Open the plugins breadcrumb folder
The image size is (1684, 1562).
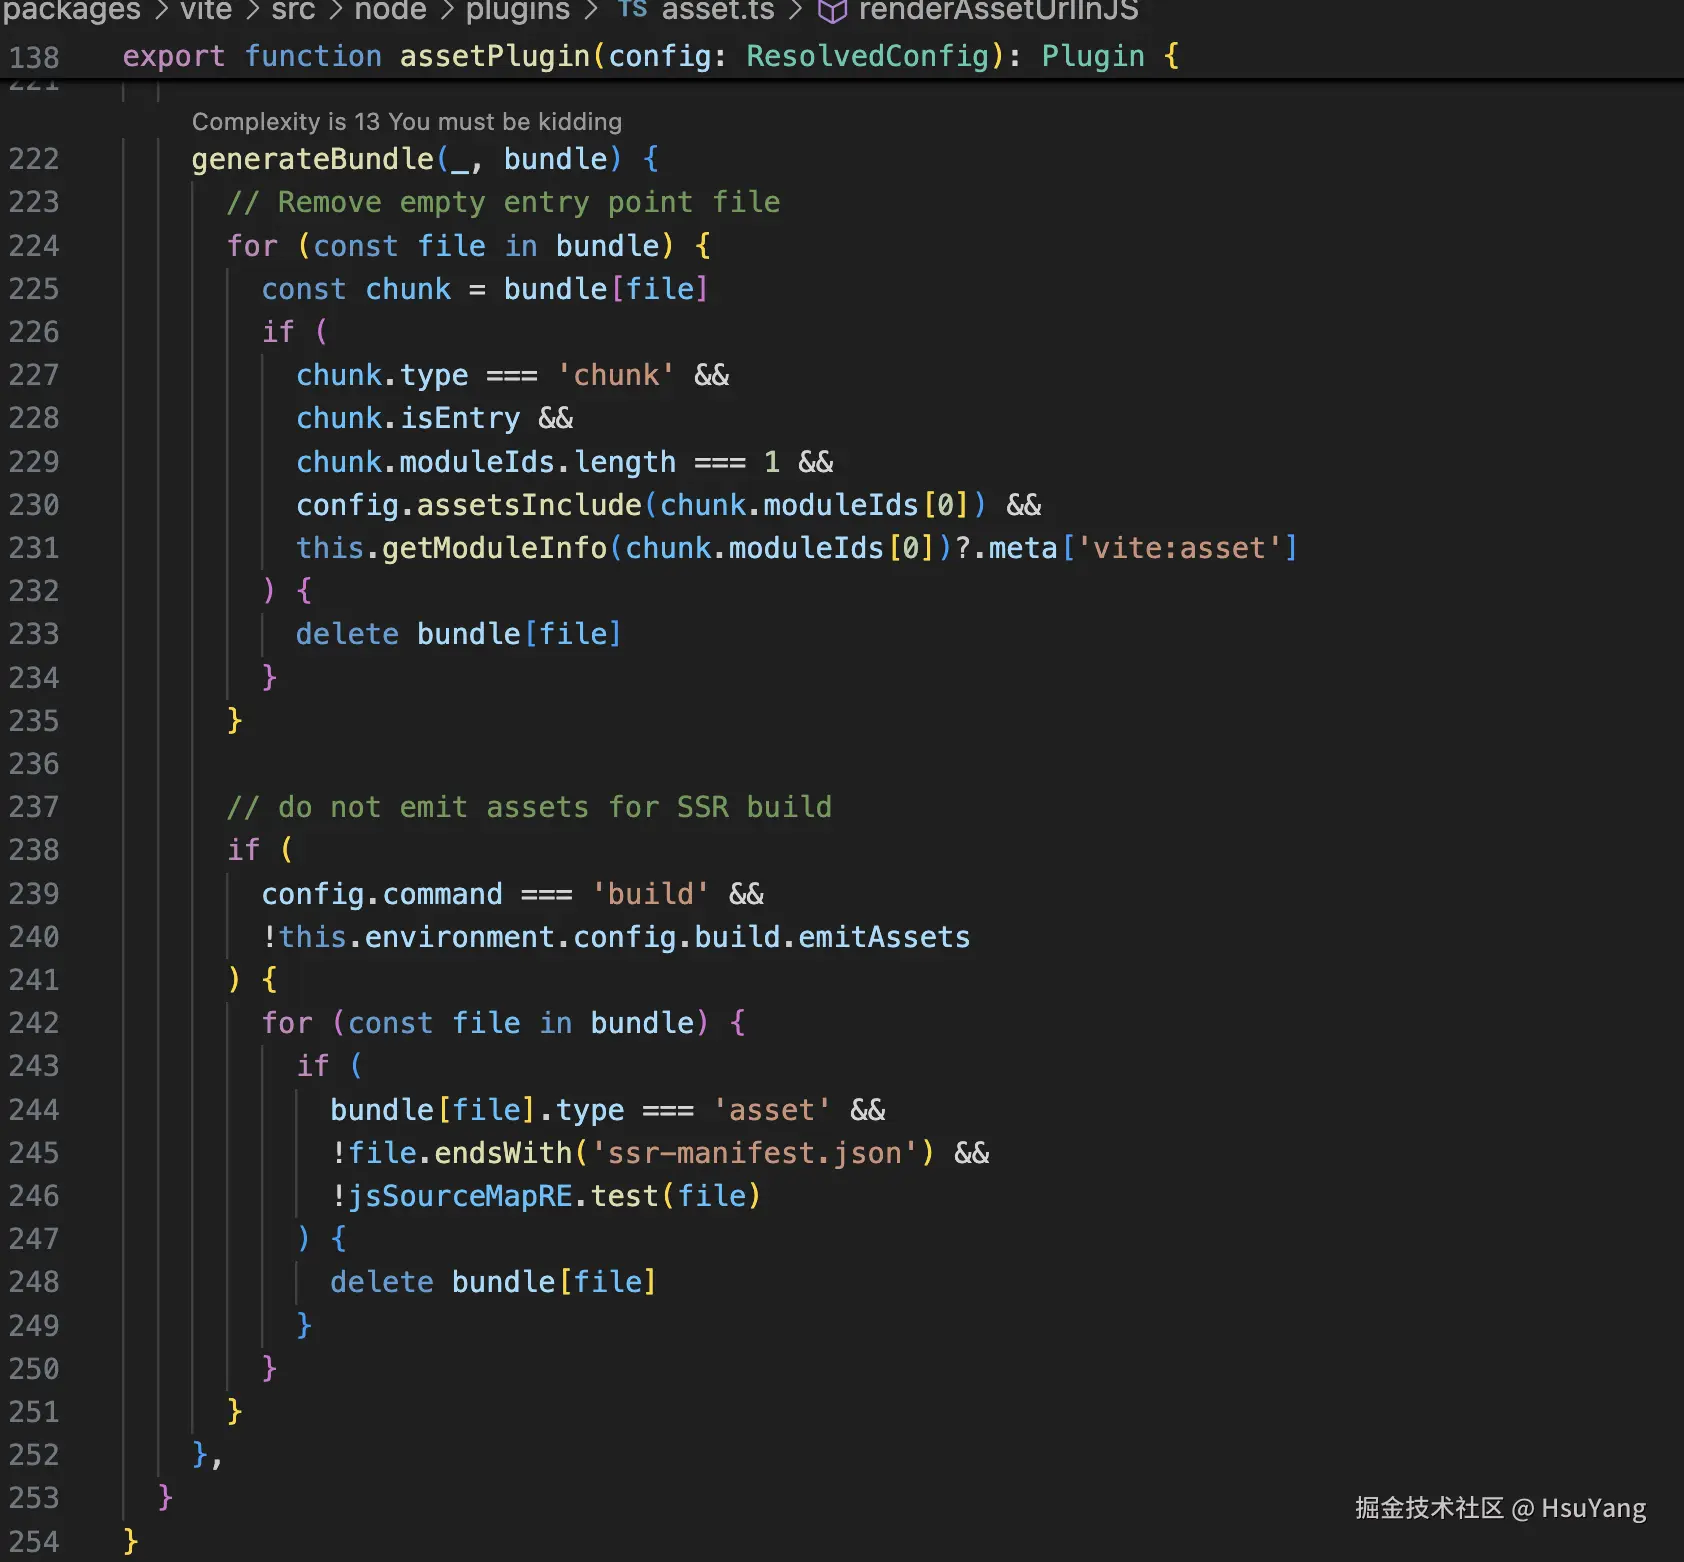(518, 10)
